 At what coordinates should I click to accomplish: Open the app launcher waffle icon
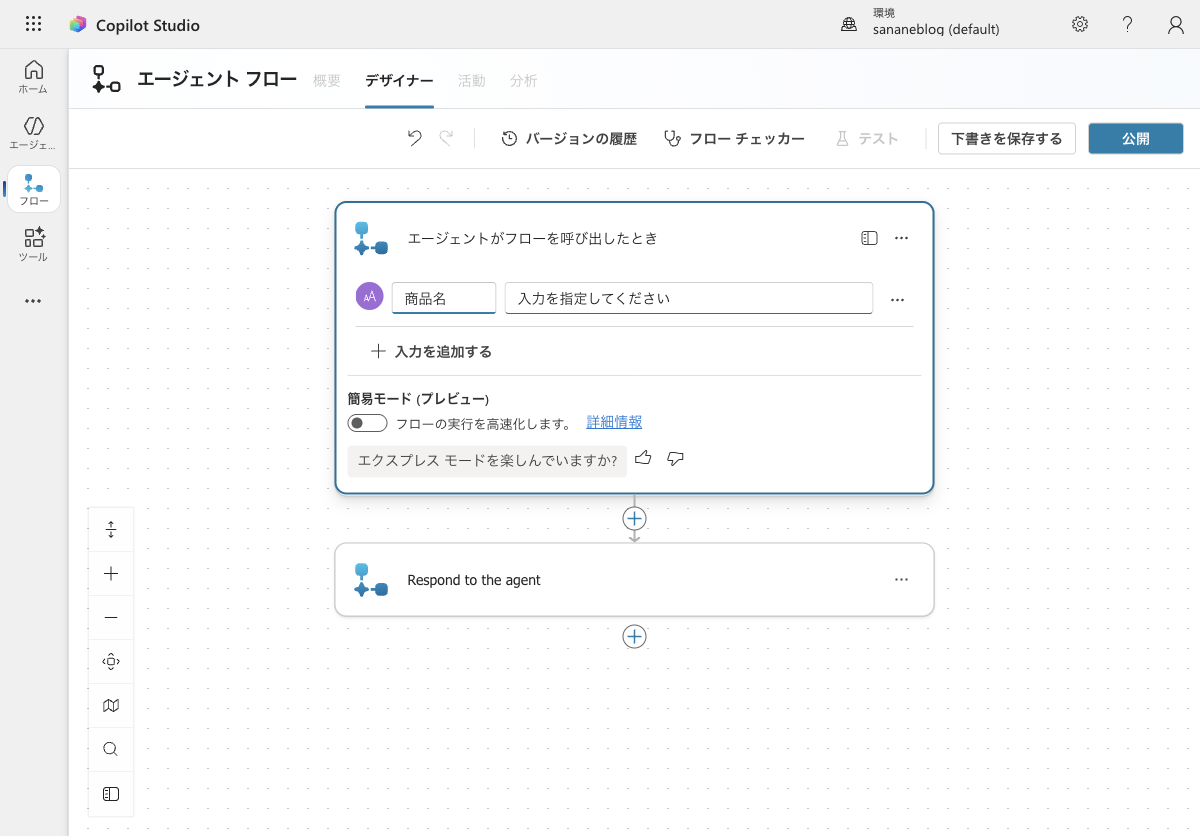tap(33, 24)
